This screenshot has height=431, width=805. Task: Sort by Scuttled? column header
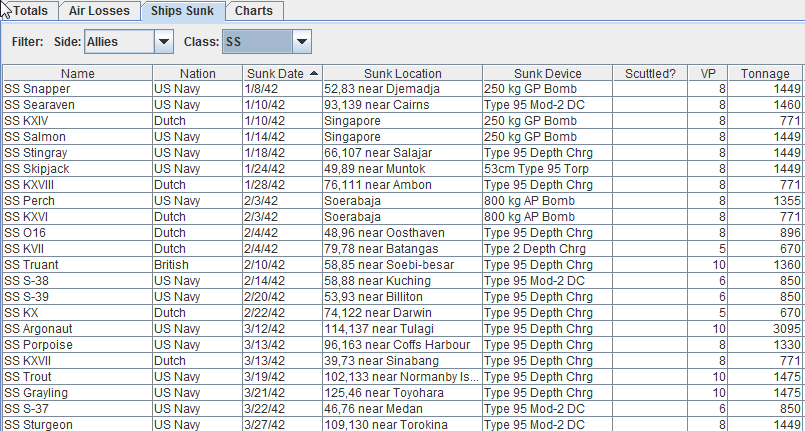pyautogui.click(x=650, y=73)
